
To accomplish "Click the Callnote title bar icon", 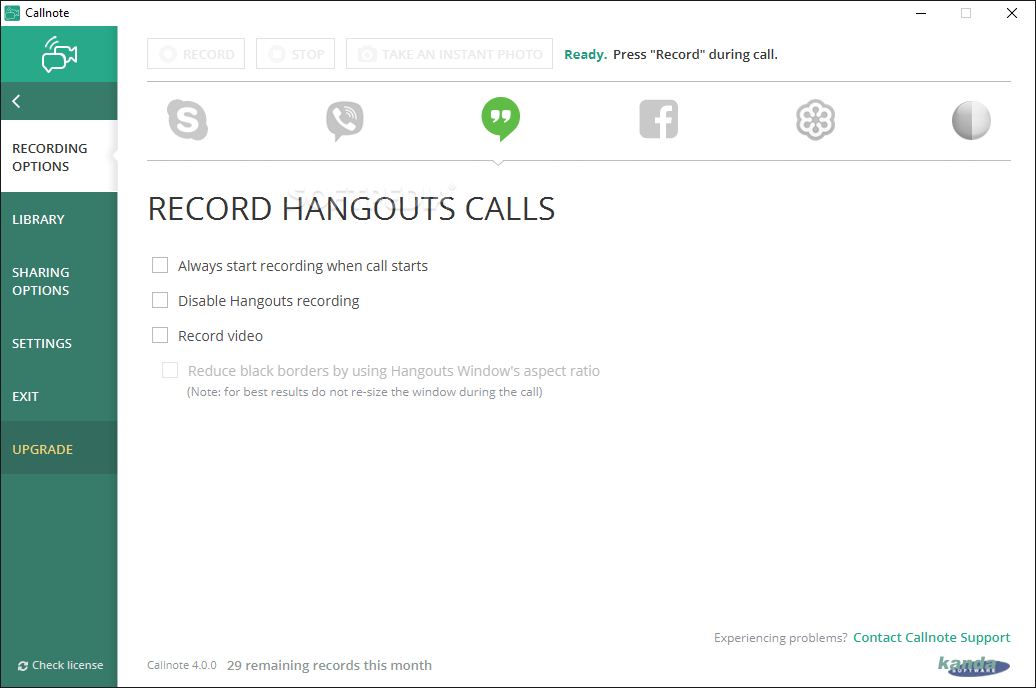I will pos(12,13).
